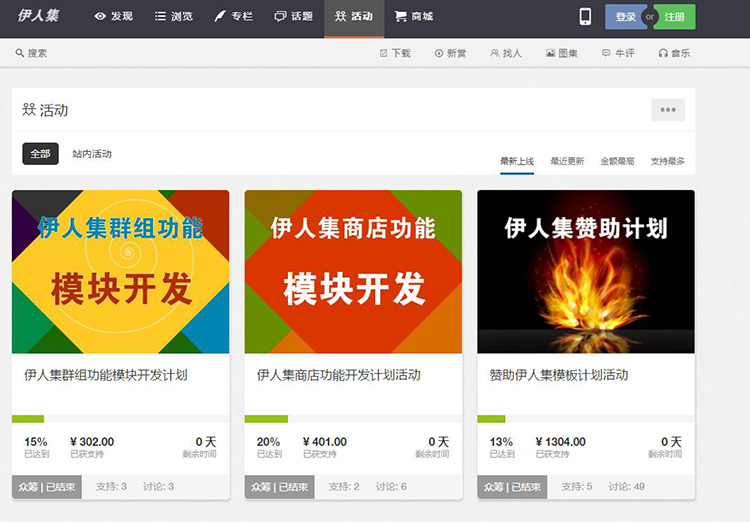Sort by 金额最高 tab
The height and width of the screenshot is (522, 750).
618,161
